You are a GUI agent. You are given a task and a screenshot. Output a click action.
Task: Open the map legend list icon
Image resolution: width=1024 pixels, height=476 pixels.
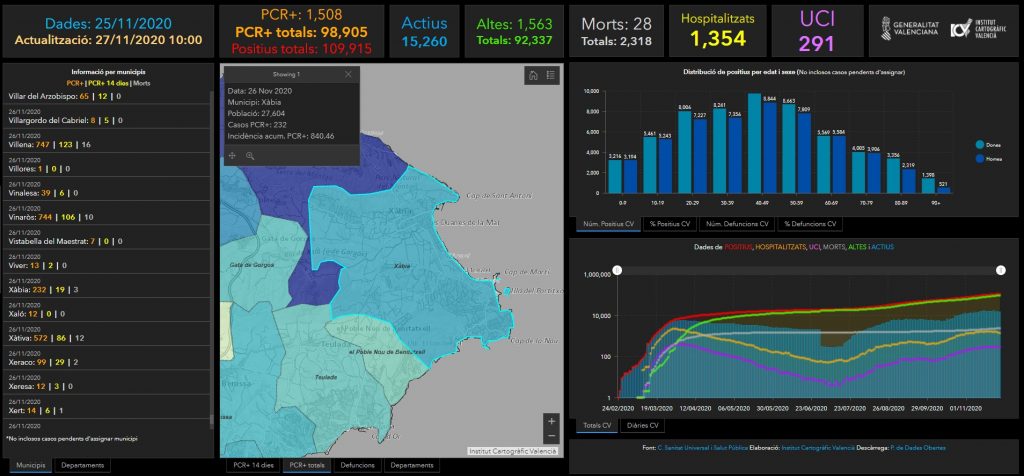pyautogui.click(x=550, y=75)
